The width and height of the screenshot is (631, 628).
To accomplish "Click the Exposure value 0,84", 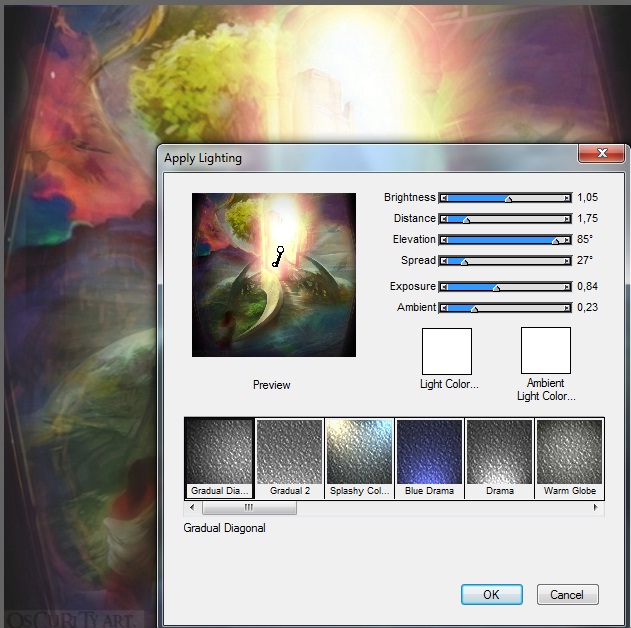I will click(x=587, y=286).
